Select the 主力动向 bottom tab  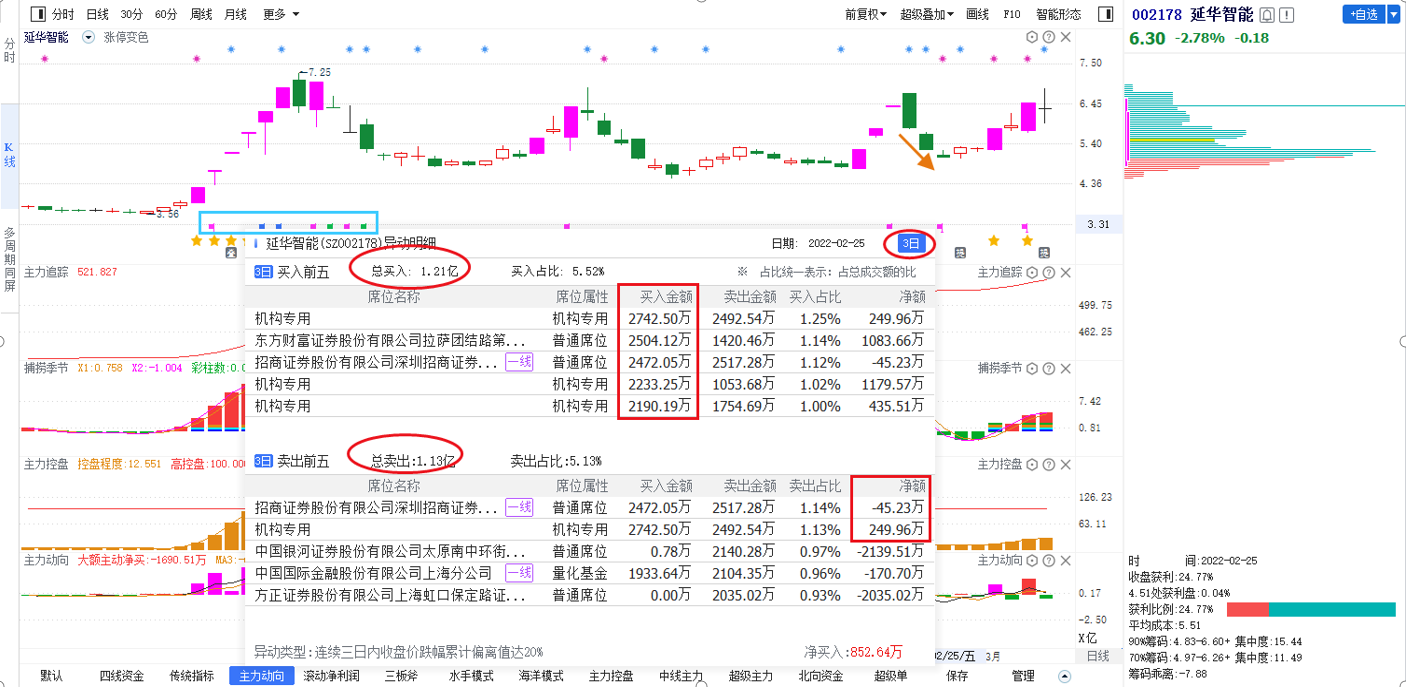261,676
